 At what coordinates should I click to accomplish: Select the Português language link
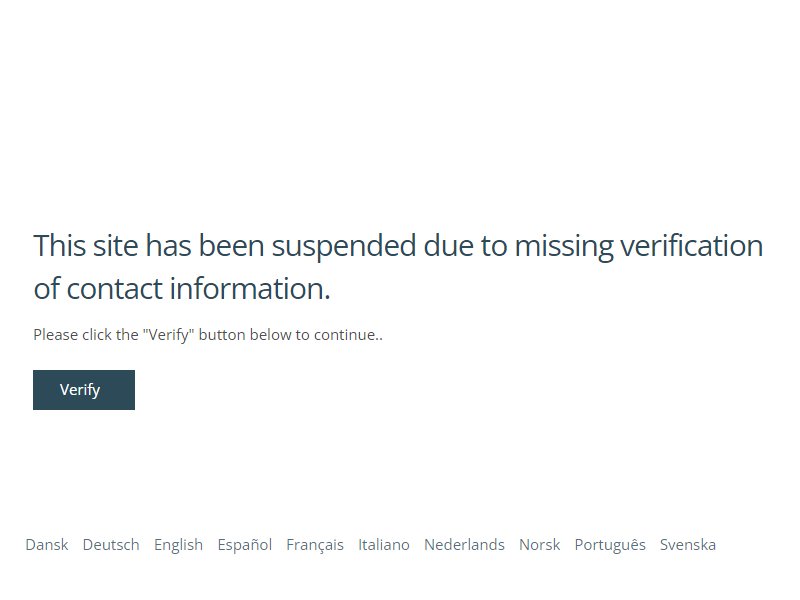[610, 545]
